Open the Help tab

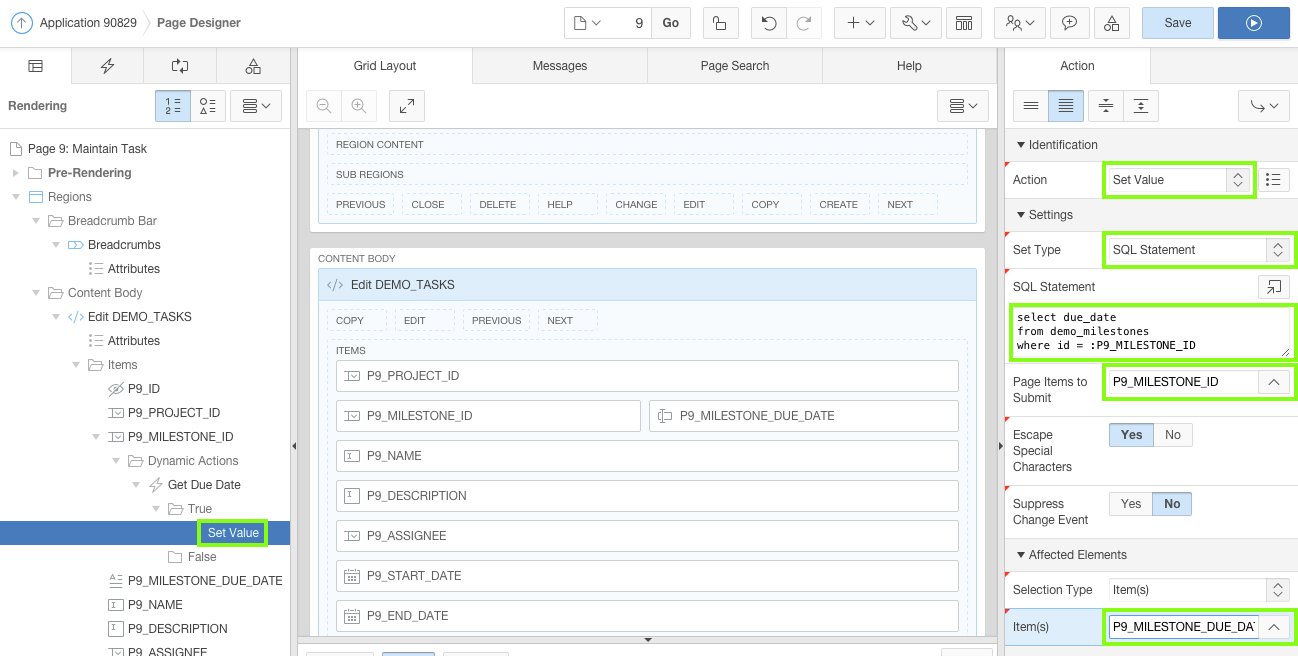click(x=909, y=66)
